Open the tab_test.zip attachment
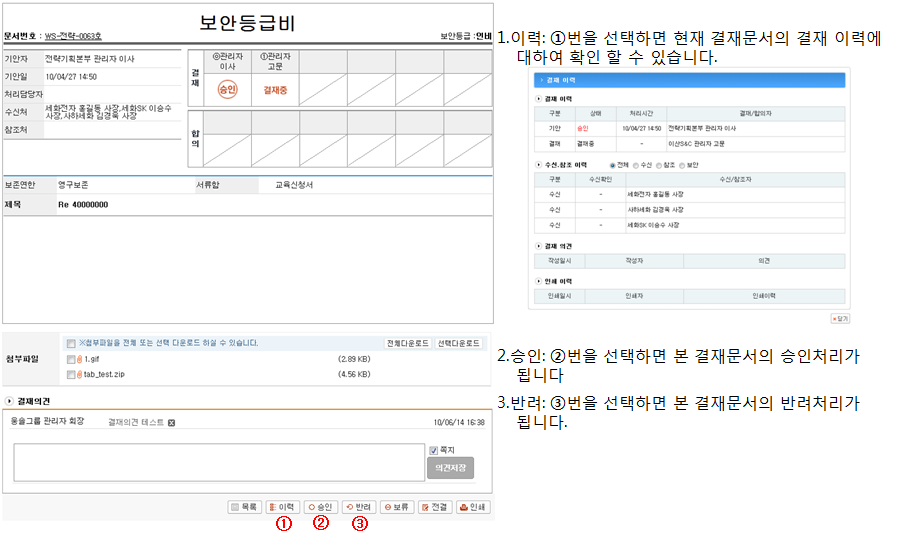 103,375
